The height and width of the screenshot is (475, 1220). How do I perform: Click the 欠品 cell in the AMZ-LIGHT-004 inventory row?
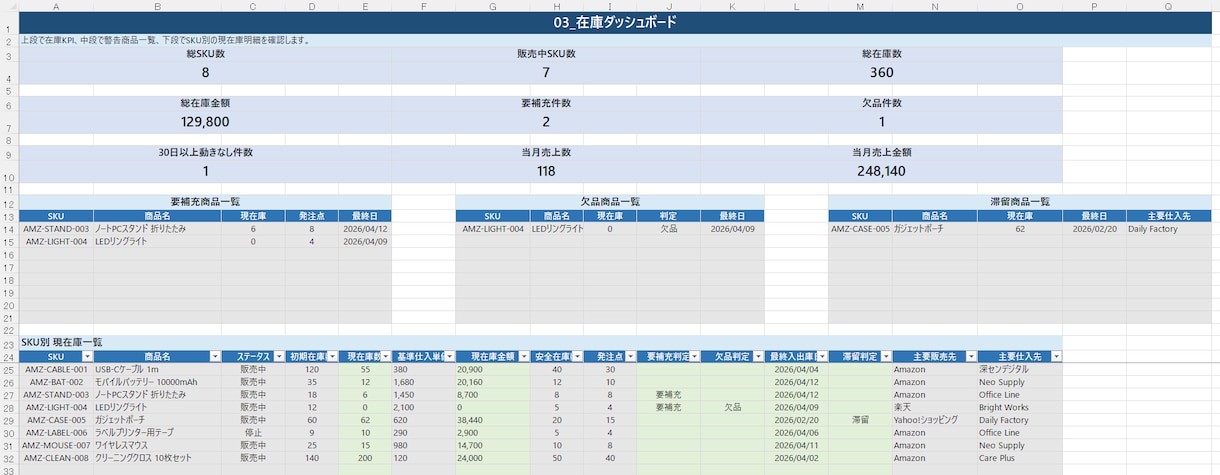coord(732,408)
